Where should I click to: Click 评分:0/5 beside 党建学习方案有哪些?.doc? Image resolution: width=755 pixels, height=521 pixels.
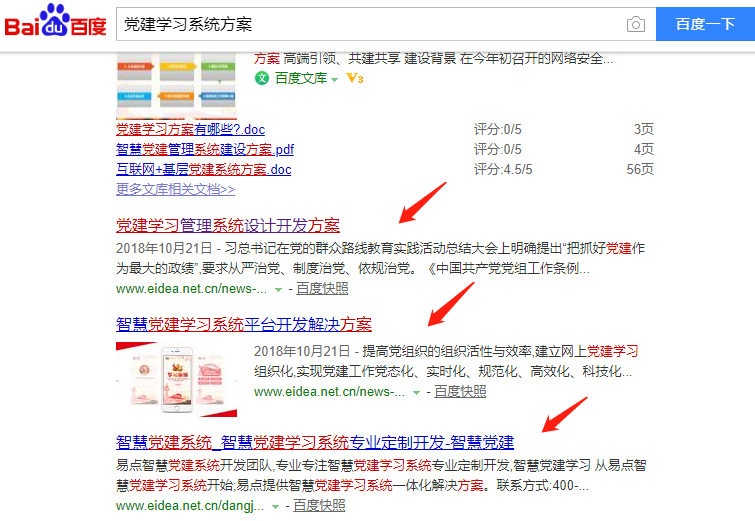click(x=498, y=130)
